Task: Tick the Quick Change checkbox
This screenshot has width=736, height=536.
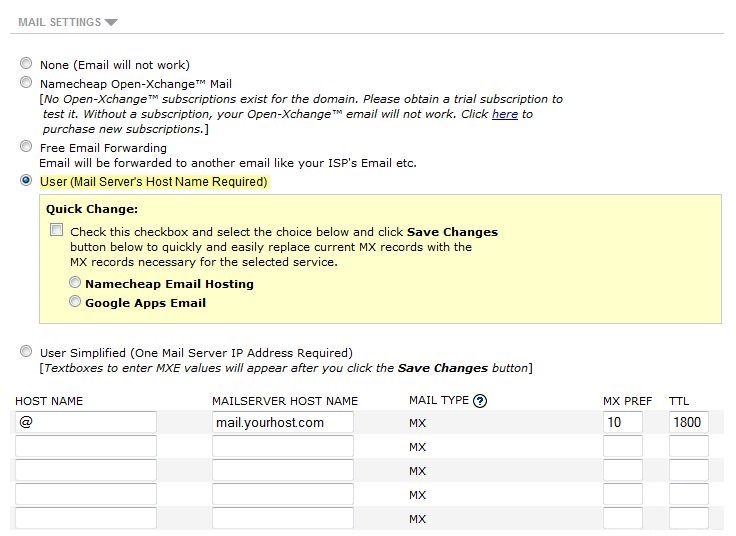Action: (x=56, y=230)
